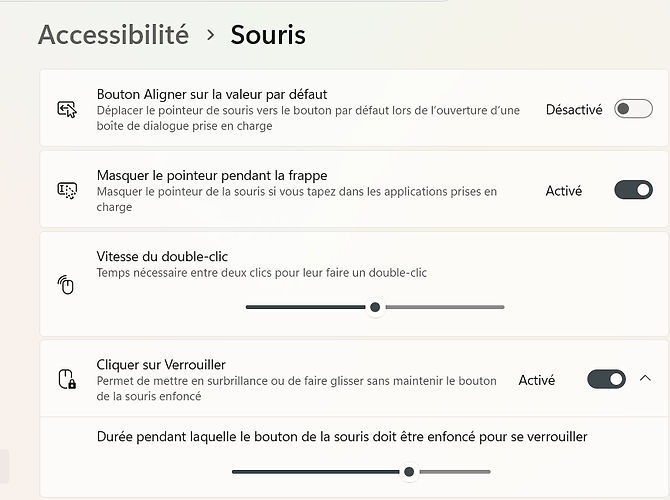This screenshot has width=670, height=500.
Task: Click the left end of lock duration track
Action: pos(235,472)
